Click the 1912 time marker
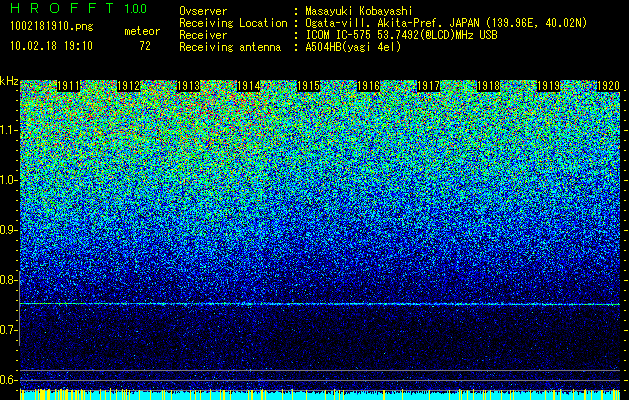This screenshot has height=400, width=629. [128, 86]
